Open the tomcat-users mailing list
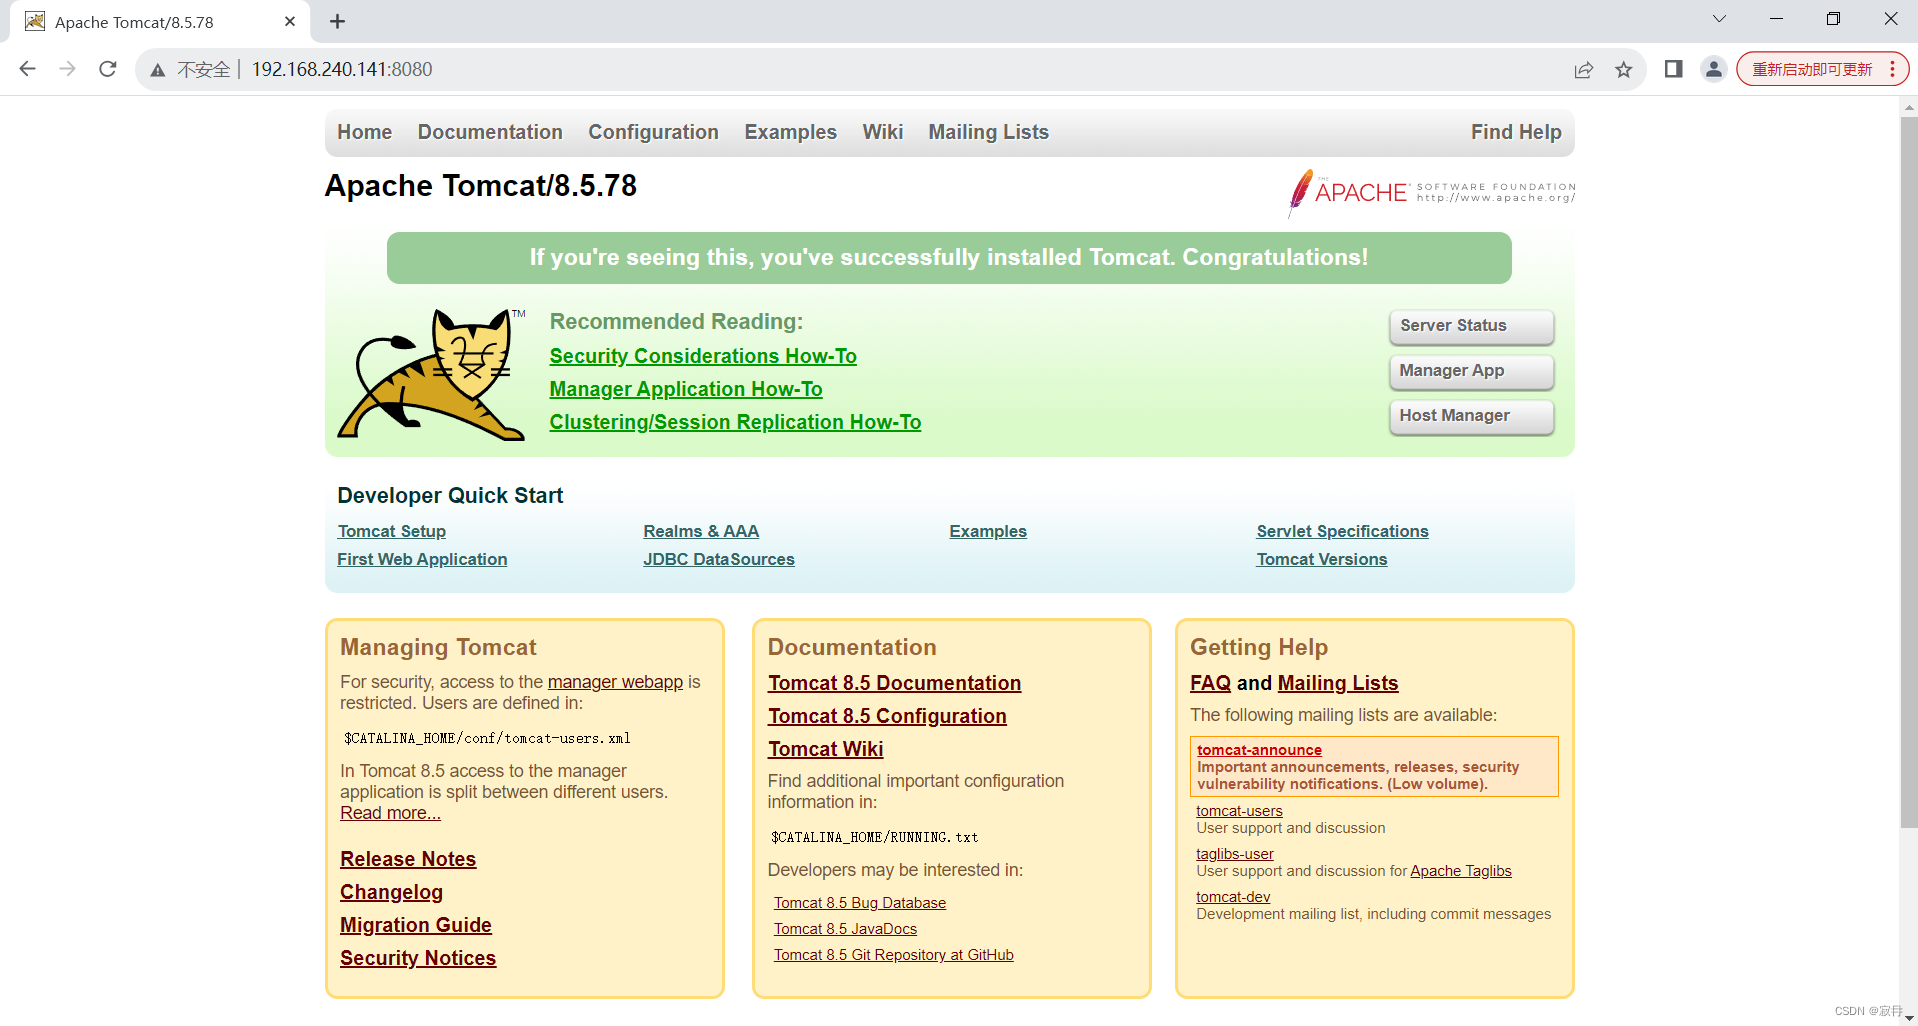This screenshot has width=1918, height=1026. tap(1239, 811)
